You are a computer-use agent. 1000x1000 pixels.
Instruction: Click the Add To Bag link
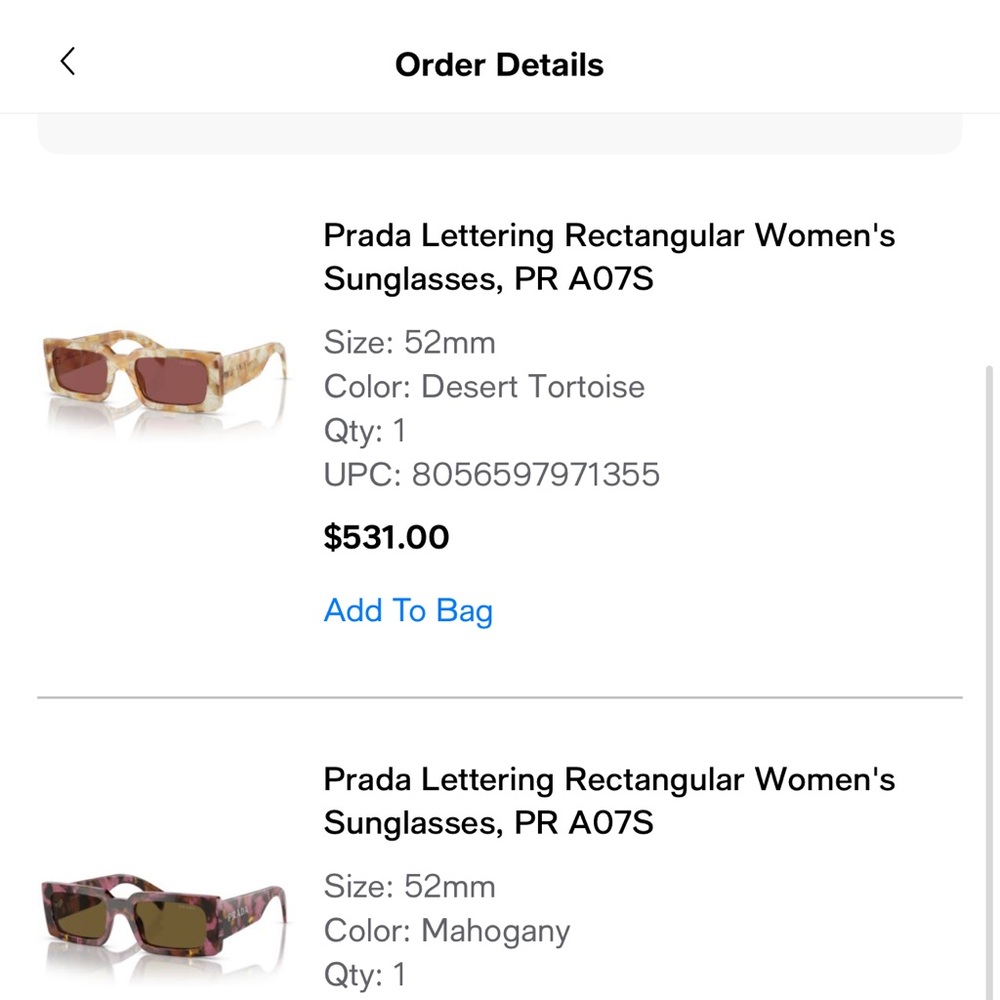click(x=408, y=610)
